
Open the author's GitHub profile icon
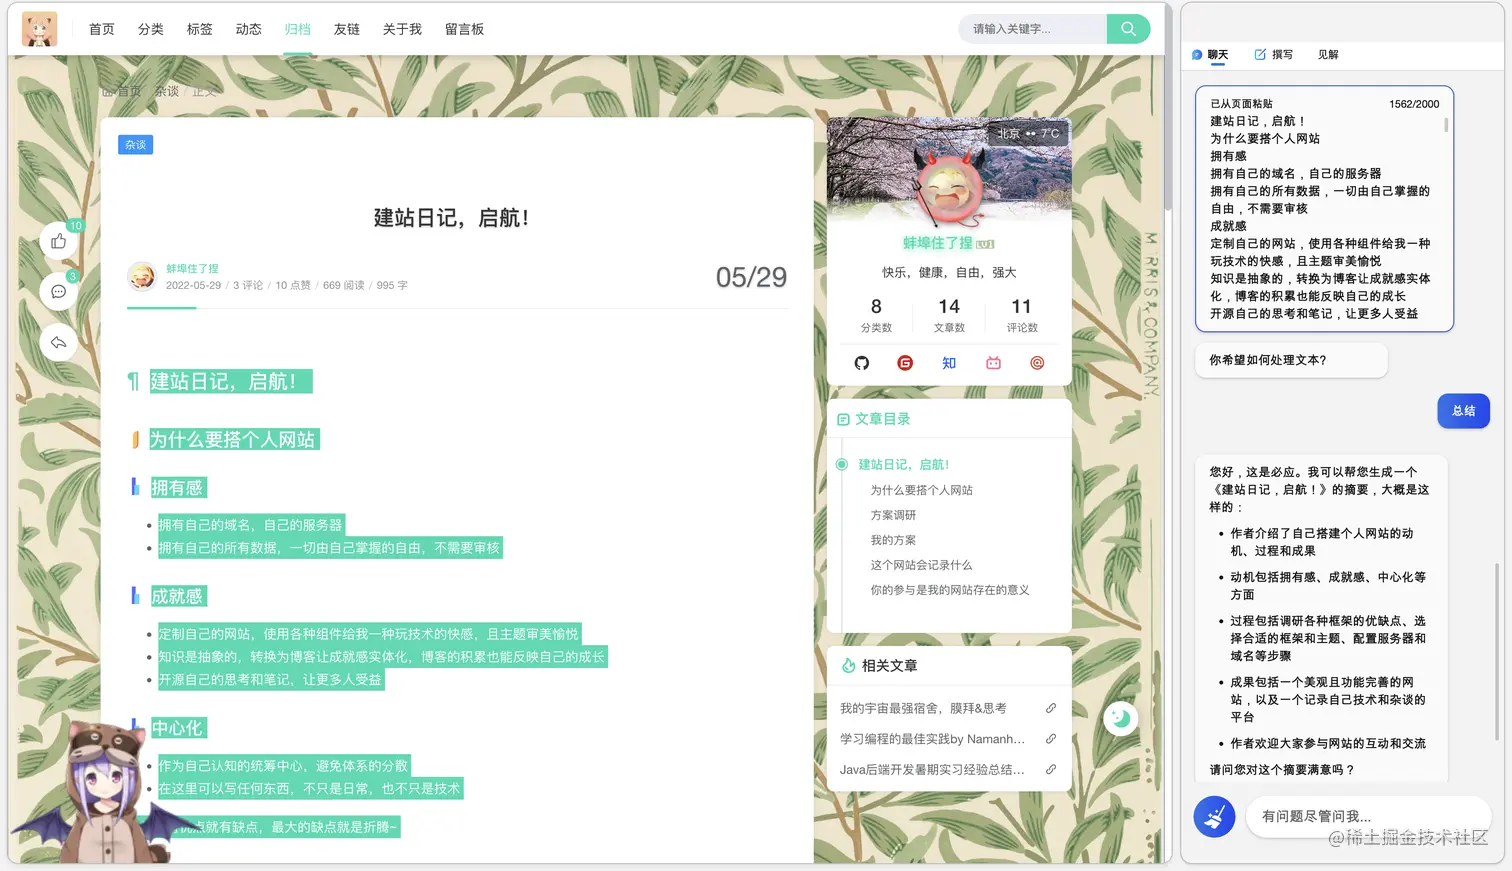861,363
